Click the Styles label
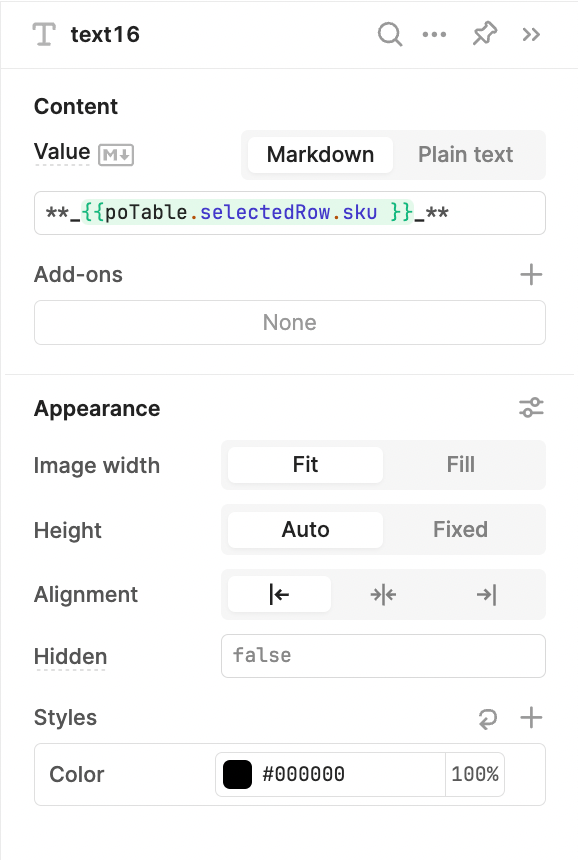This screenshot has width=578, height=860. (65, 717)
